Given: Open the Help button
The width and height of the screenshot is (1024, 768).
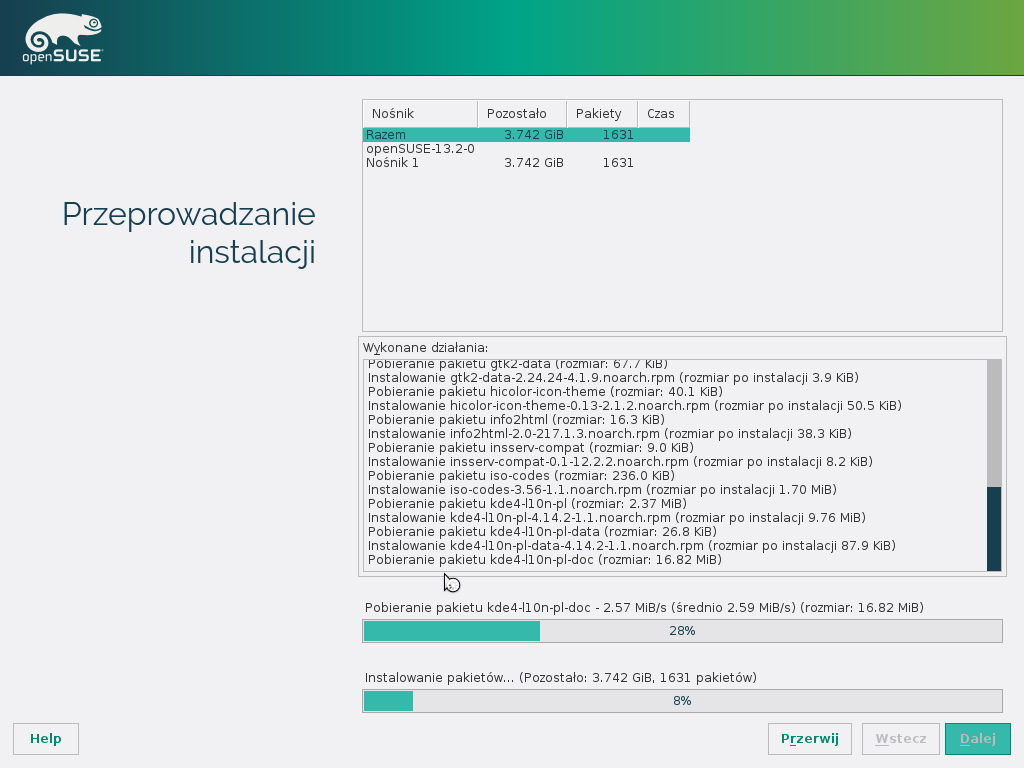Looking at the screenshot, I should 46,739.
